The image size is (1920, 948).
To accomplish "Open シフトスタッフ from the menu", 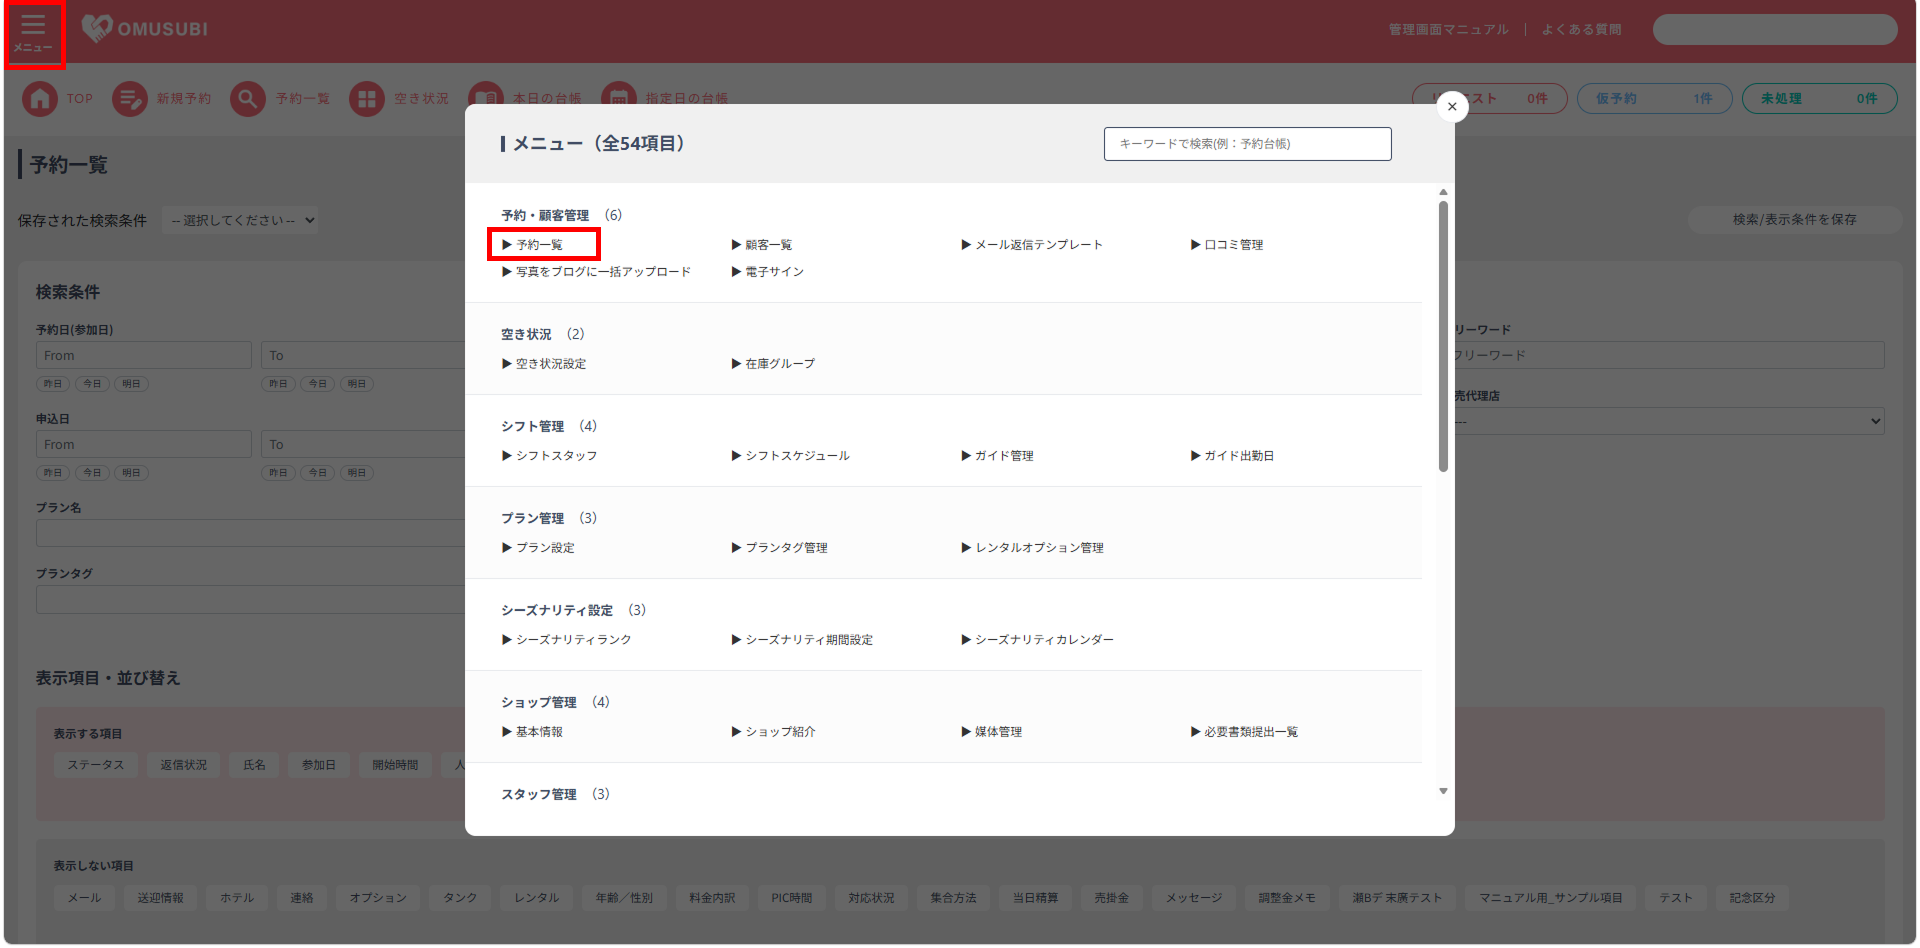I will point(549,456).
